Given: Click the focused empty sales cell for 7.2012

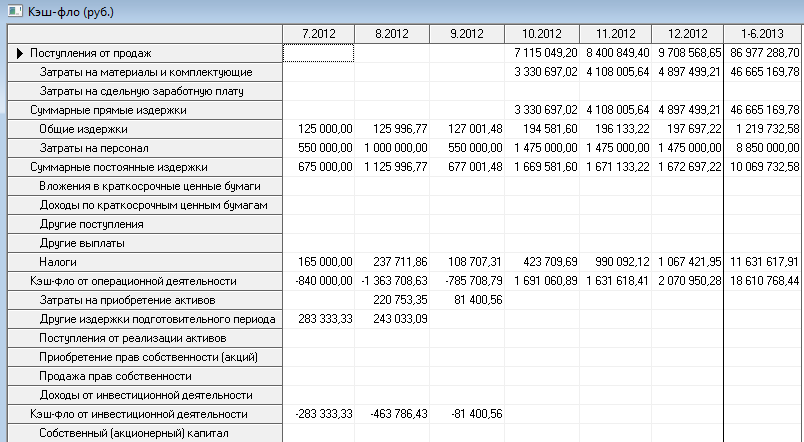Looking at the screenshot, I should 318,53.
